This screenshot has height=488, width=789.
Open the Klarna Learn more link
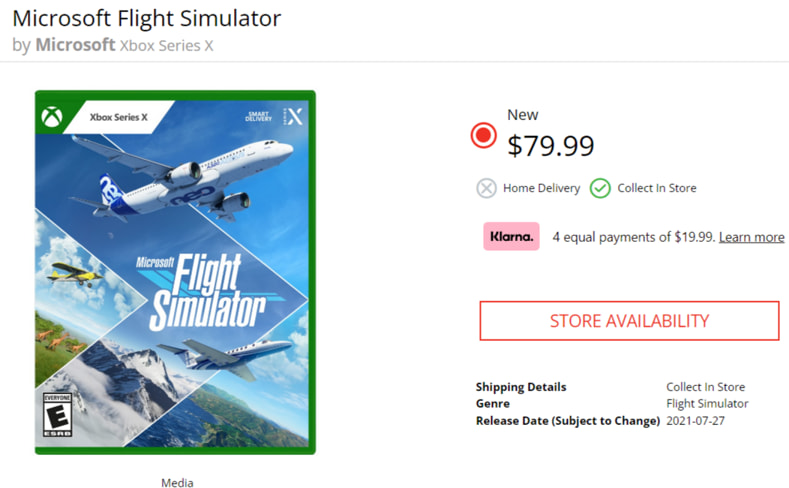pyautogui.click(x=751, y=237)
